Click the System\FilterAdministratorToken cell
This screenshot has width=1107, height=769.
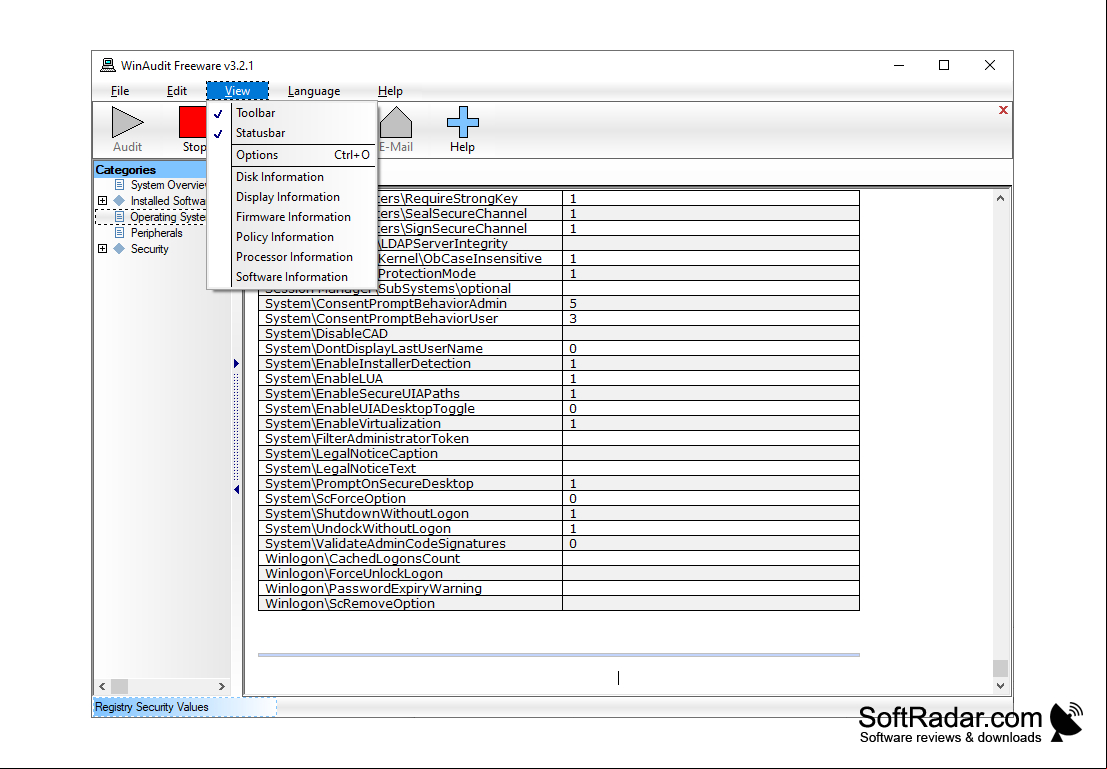click(410, 439)
